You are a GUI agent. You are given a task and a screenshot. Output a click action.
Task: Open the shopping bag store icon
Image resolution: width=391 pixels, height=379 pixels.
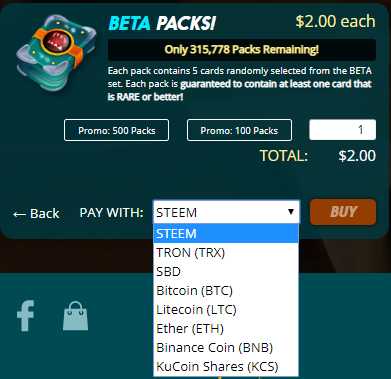point(76,316)
